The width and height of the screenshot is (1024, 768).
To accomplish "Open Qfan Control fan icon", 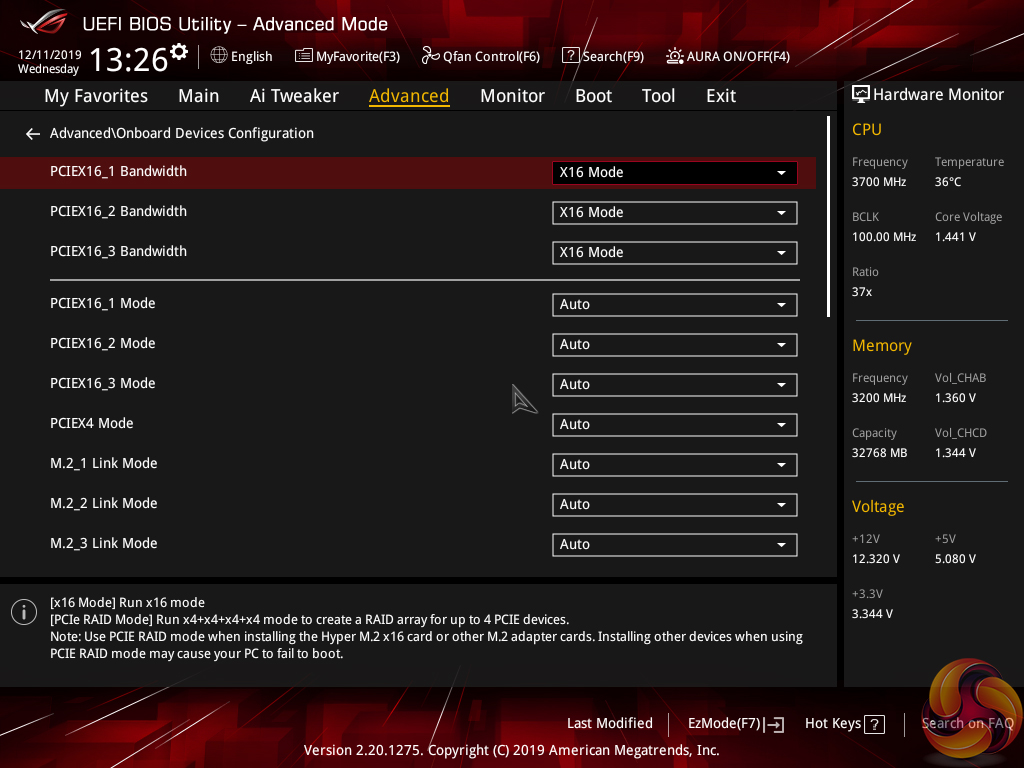I will point(430,56).
